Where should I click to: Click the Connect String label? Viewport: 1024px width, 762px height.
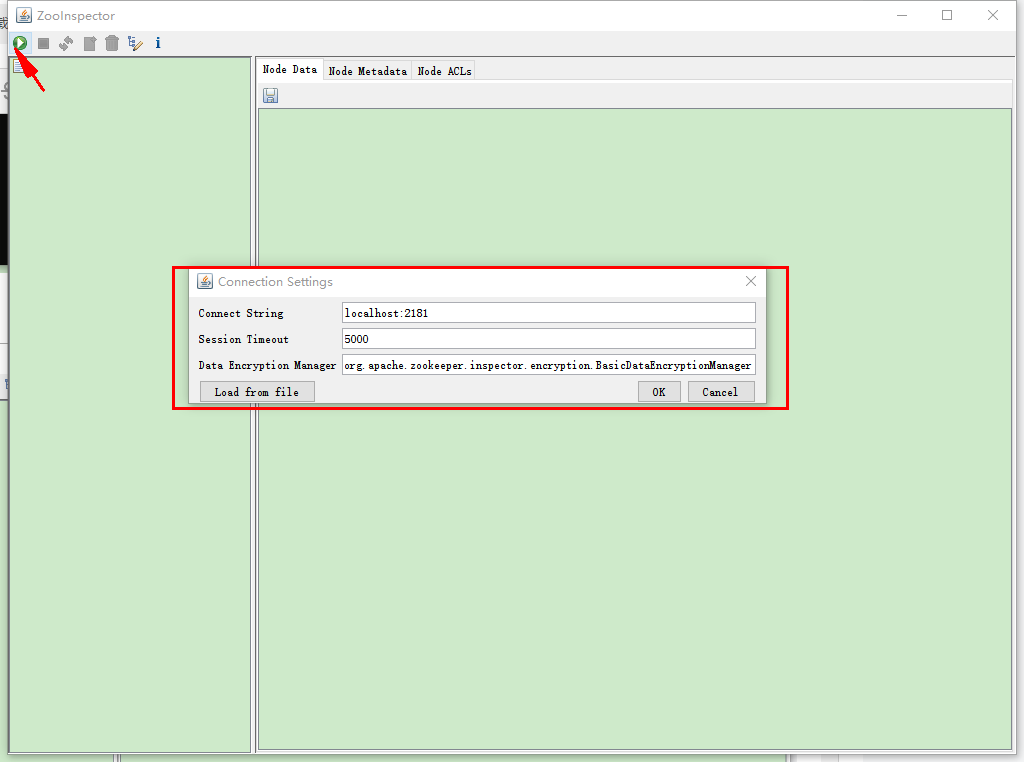pos(241,313)
